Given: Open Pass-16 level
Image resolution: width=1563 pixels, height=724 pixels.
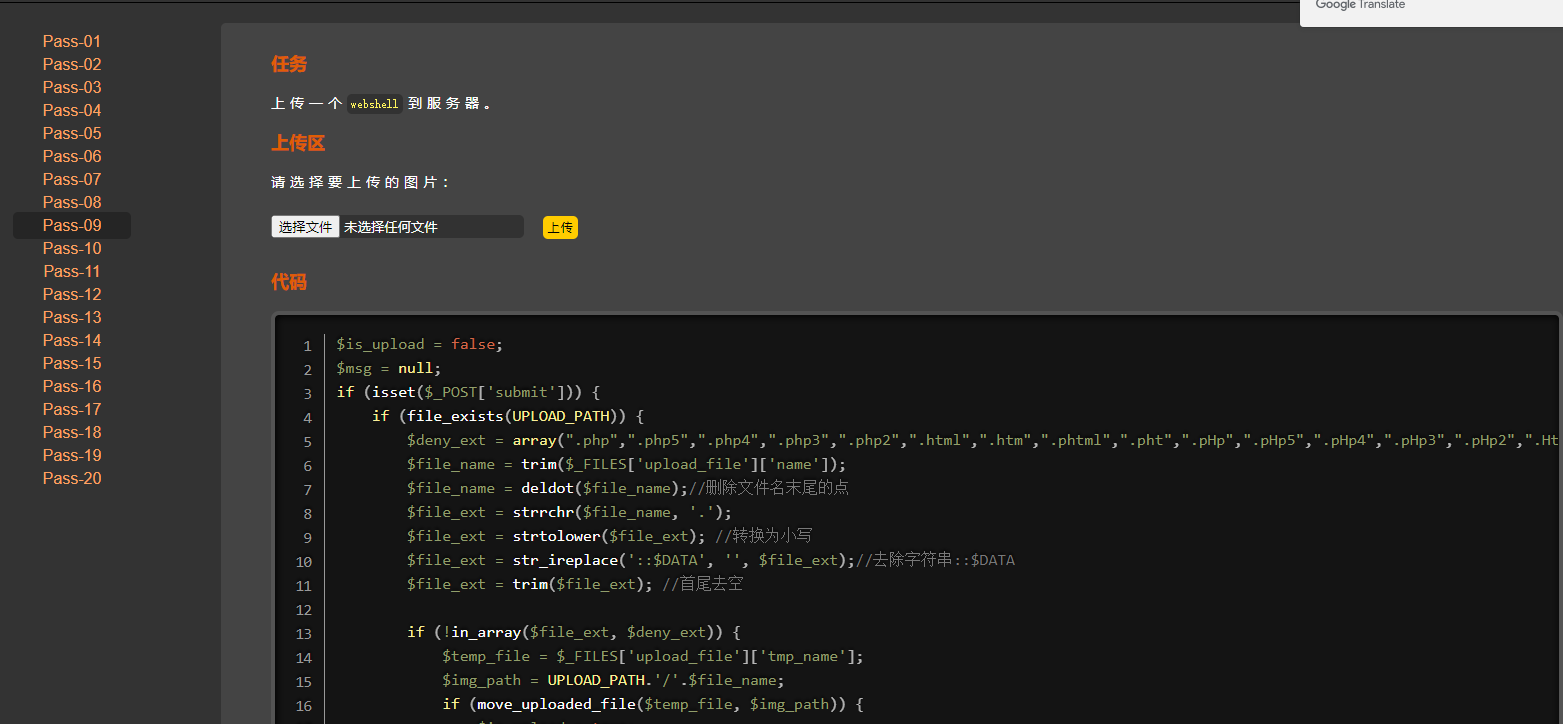Looking at the screenshot, I should 72,386.
